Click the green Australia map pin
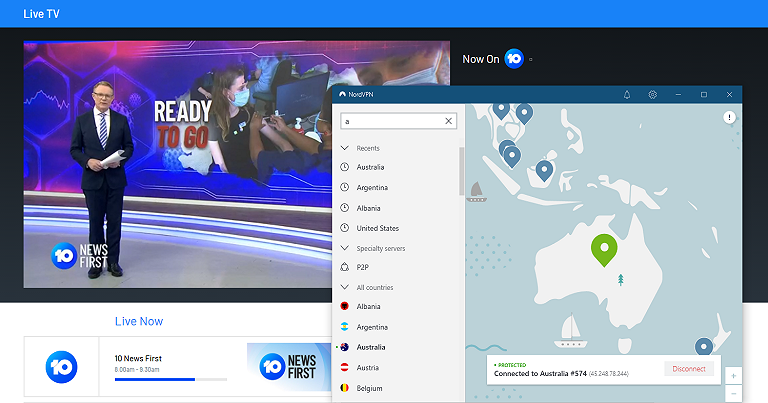This screenshot has width=768, height=403. click(x=604, y=250)
